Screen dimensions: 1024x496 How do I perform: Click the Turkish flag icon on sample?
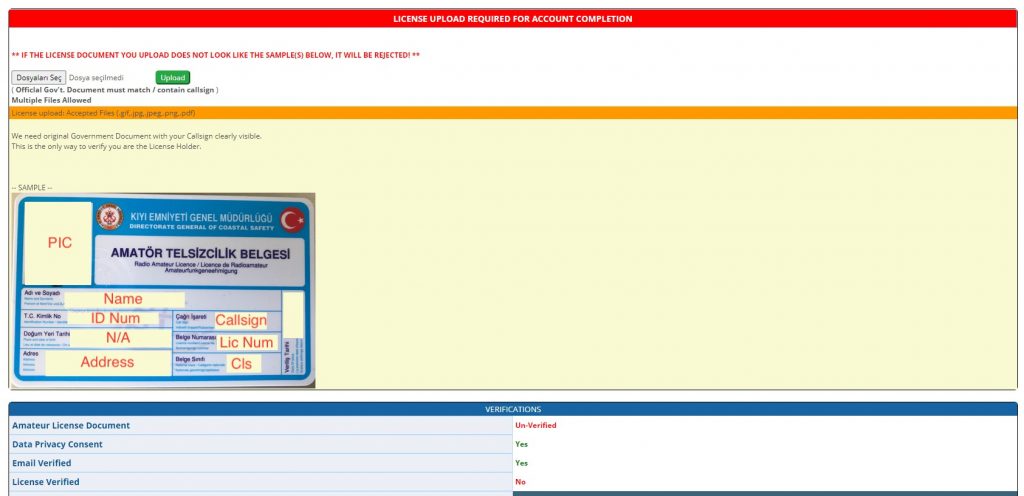[x=292, y=219]
